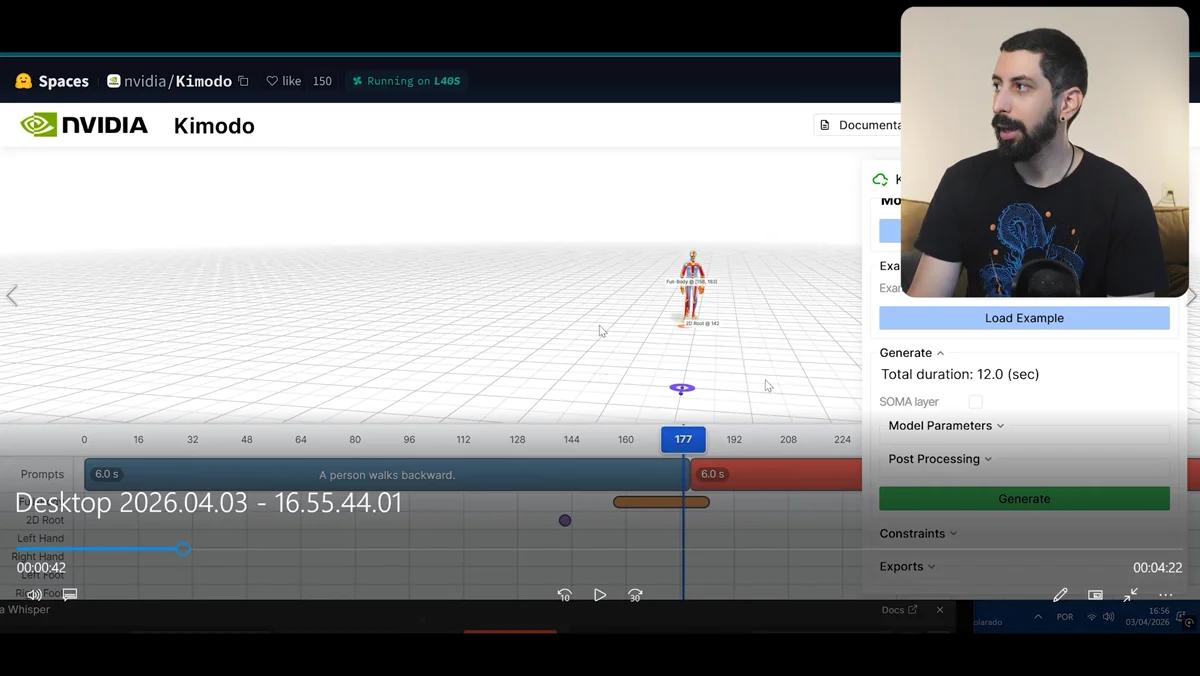Open the Post Processing dropdown
Screen dimensions: 1200x676
pyautogui.click(x=938, y=458)
